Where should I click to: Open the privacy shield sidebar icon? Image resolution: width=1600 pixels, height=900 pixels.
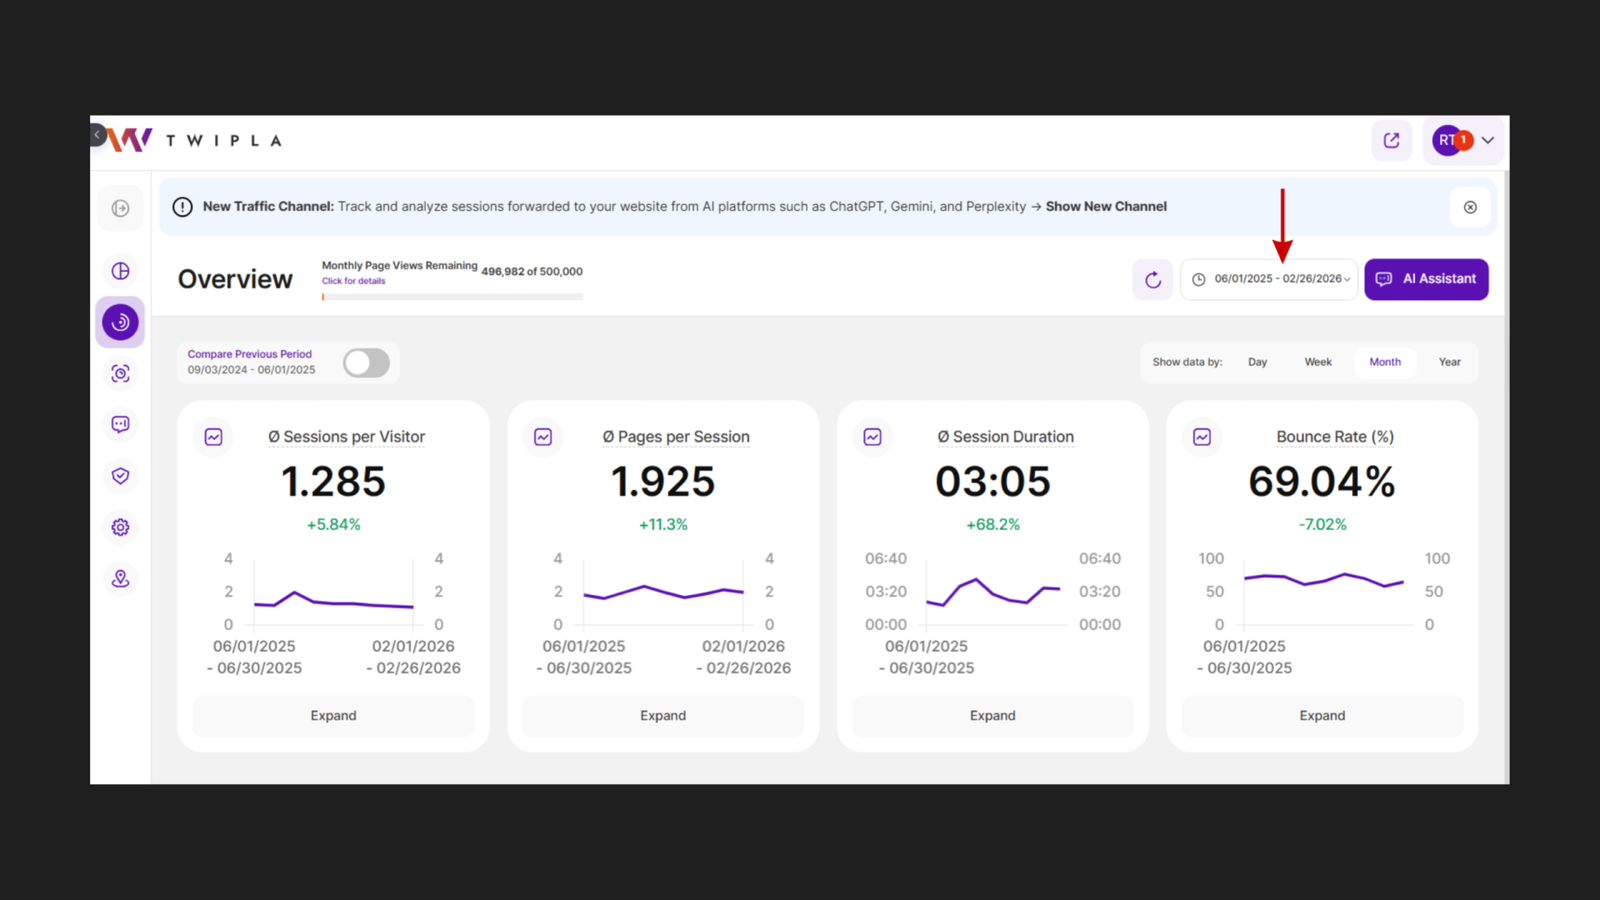tap(120, 476)
